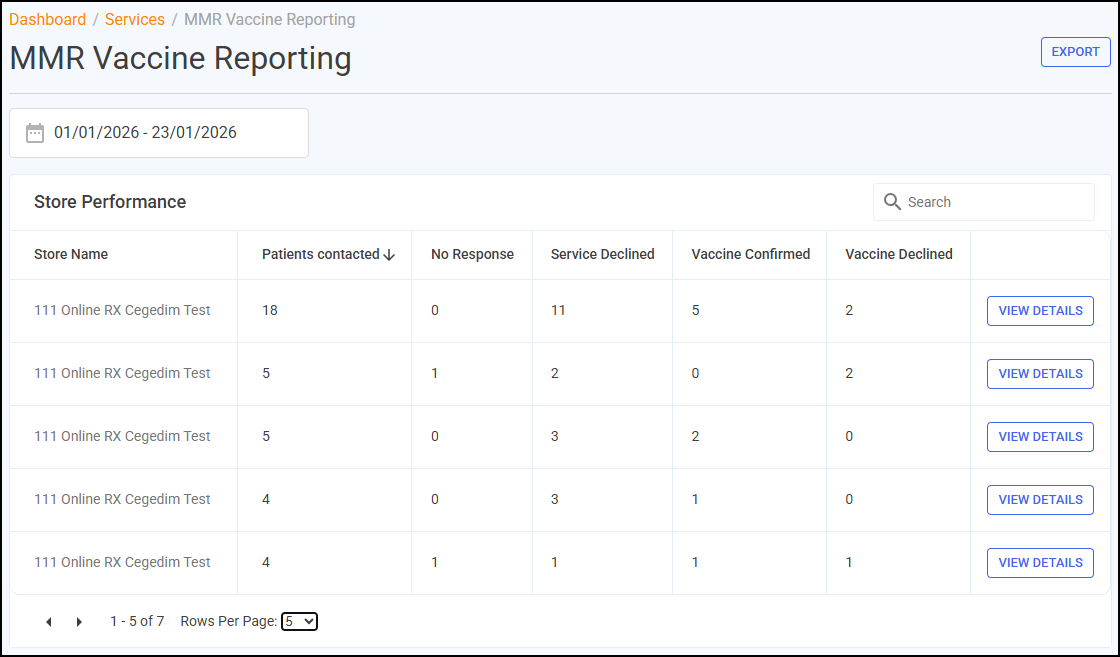Image resolution: width=1120 pixels, height=657 pixels.
Task: Go to previous page arrow
Action: click(49, 622)
